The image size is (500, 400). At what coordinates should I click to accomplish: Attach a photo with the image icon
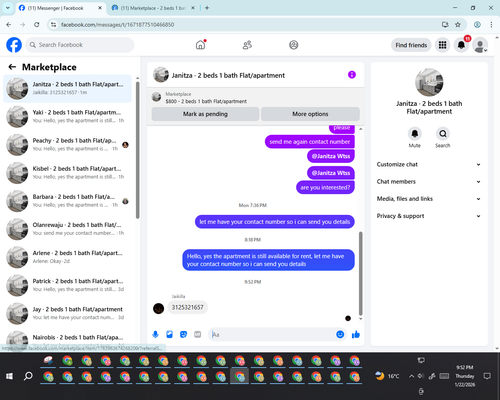click(170, 334)
